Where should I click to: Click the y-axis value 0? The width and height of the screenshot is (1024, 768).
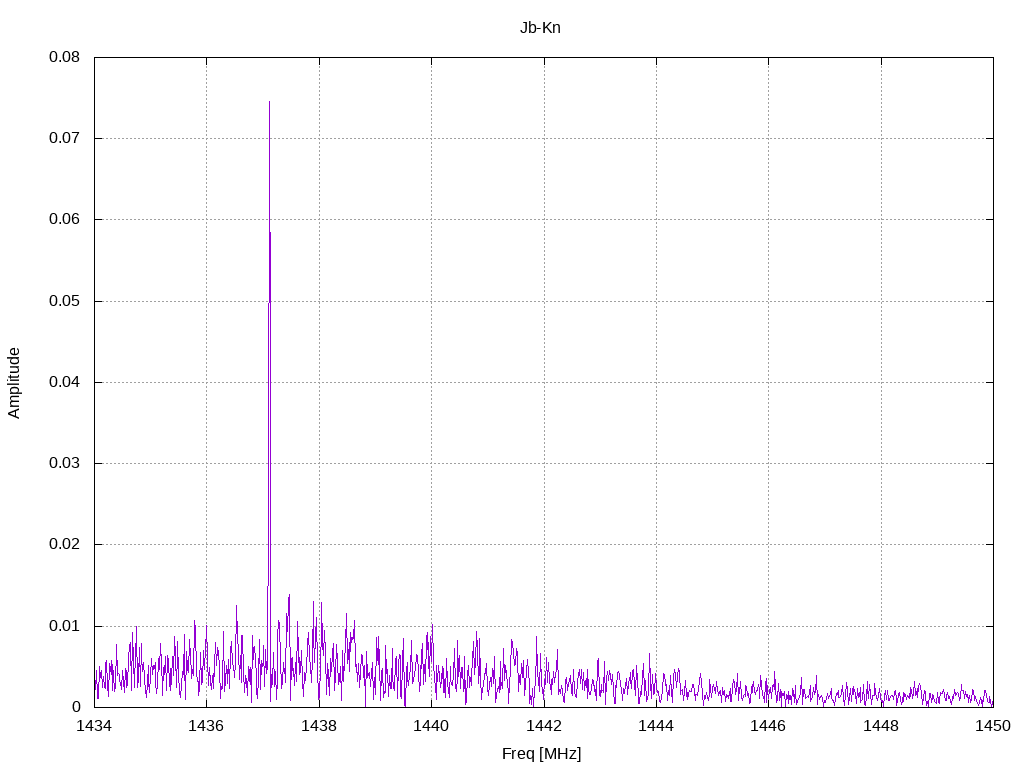pos(76,707)
